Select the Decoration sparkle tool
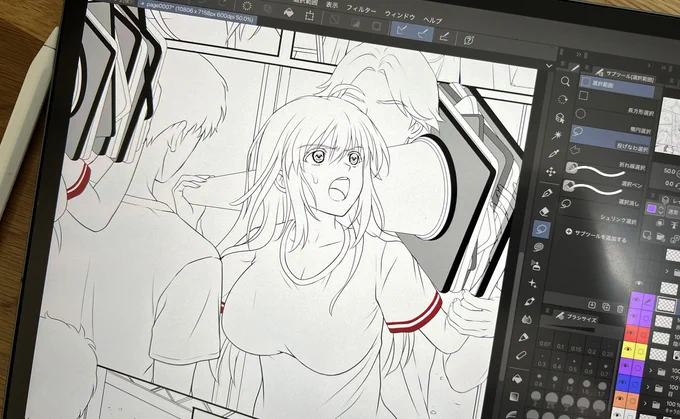 pos(533,283)
